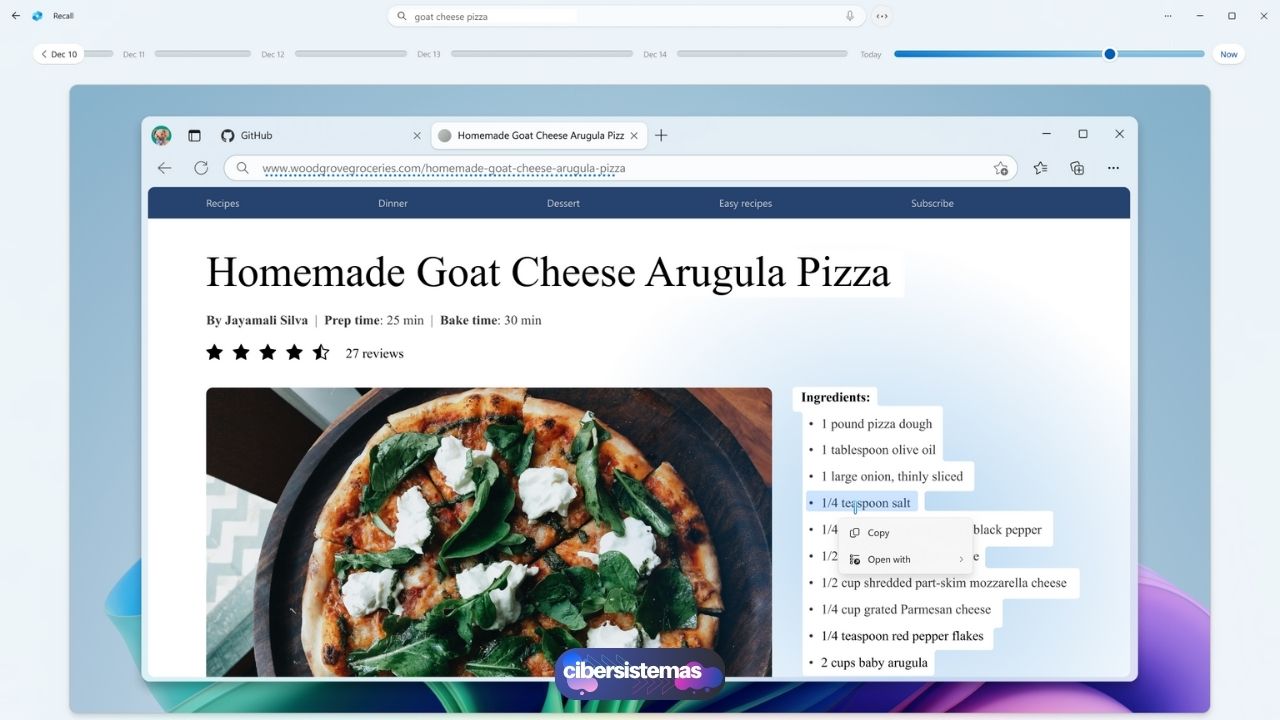Add this page to favorites star icon
This screenshot has width=1280, height=720.
(1000, 168)
